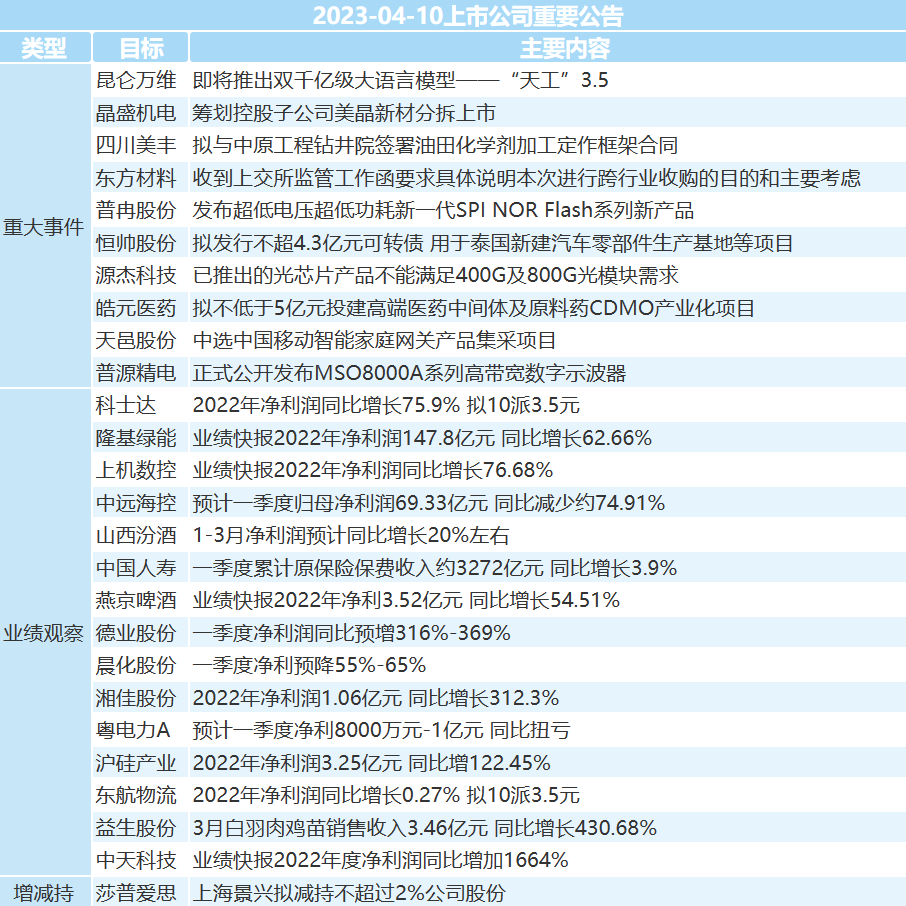Click the text about 天工 3.5 large language model

pyautogui.click(x=400, y=80)
